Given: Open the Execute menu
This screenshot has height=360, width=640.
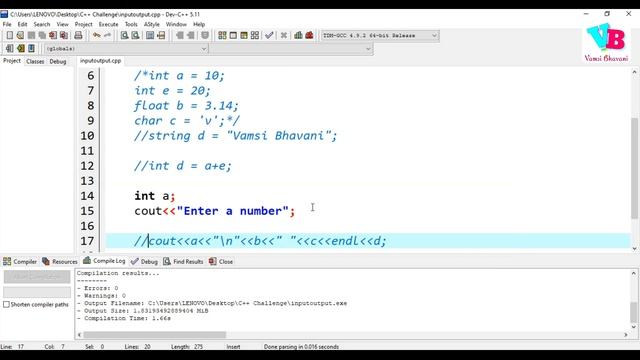Looking at the screenshot, I should (109, 24).
